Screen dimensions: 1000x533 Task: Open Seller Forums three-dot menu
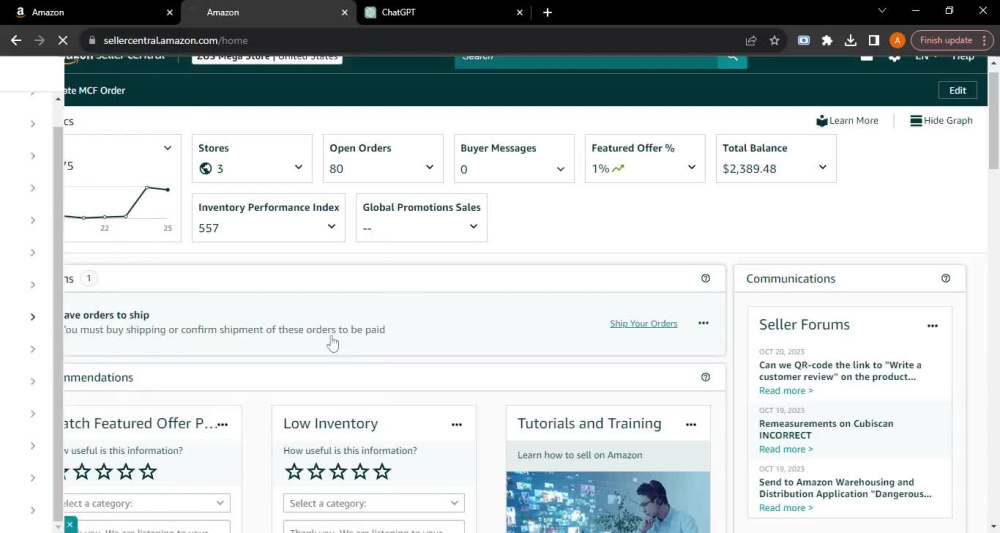(932, 326)
